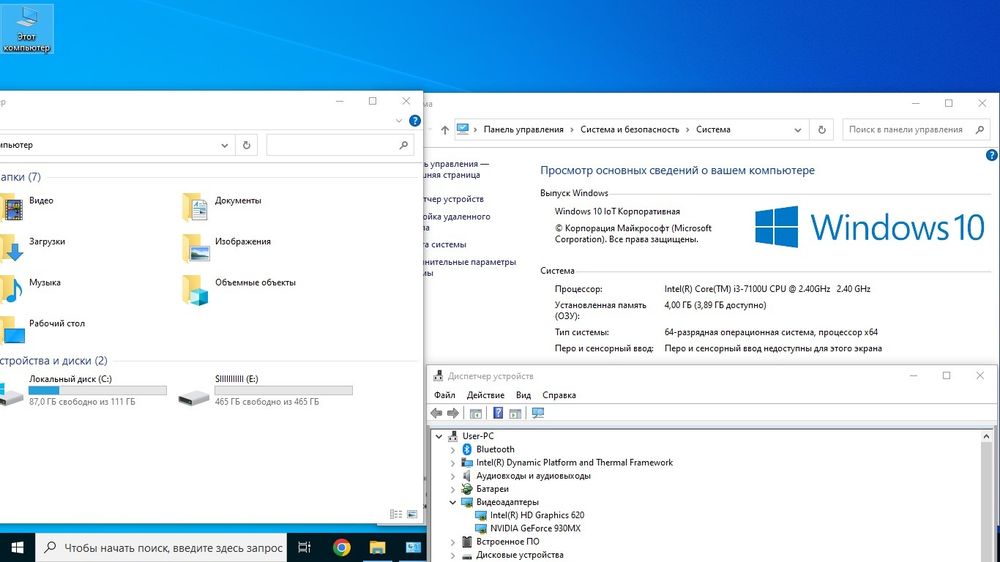Click the Explorer help question-mark icon
Viewport: 1000px width, 562px height.
tap(415, 121)
